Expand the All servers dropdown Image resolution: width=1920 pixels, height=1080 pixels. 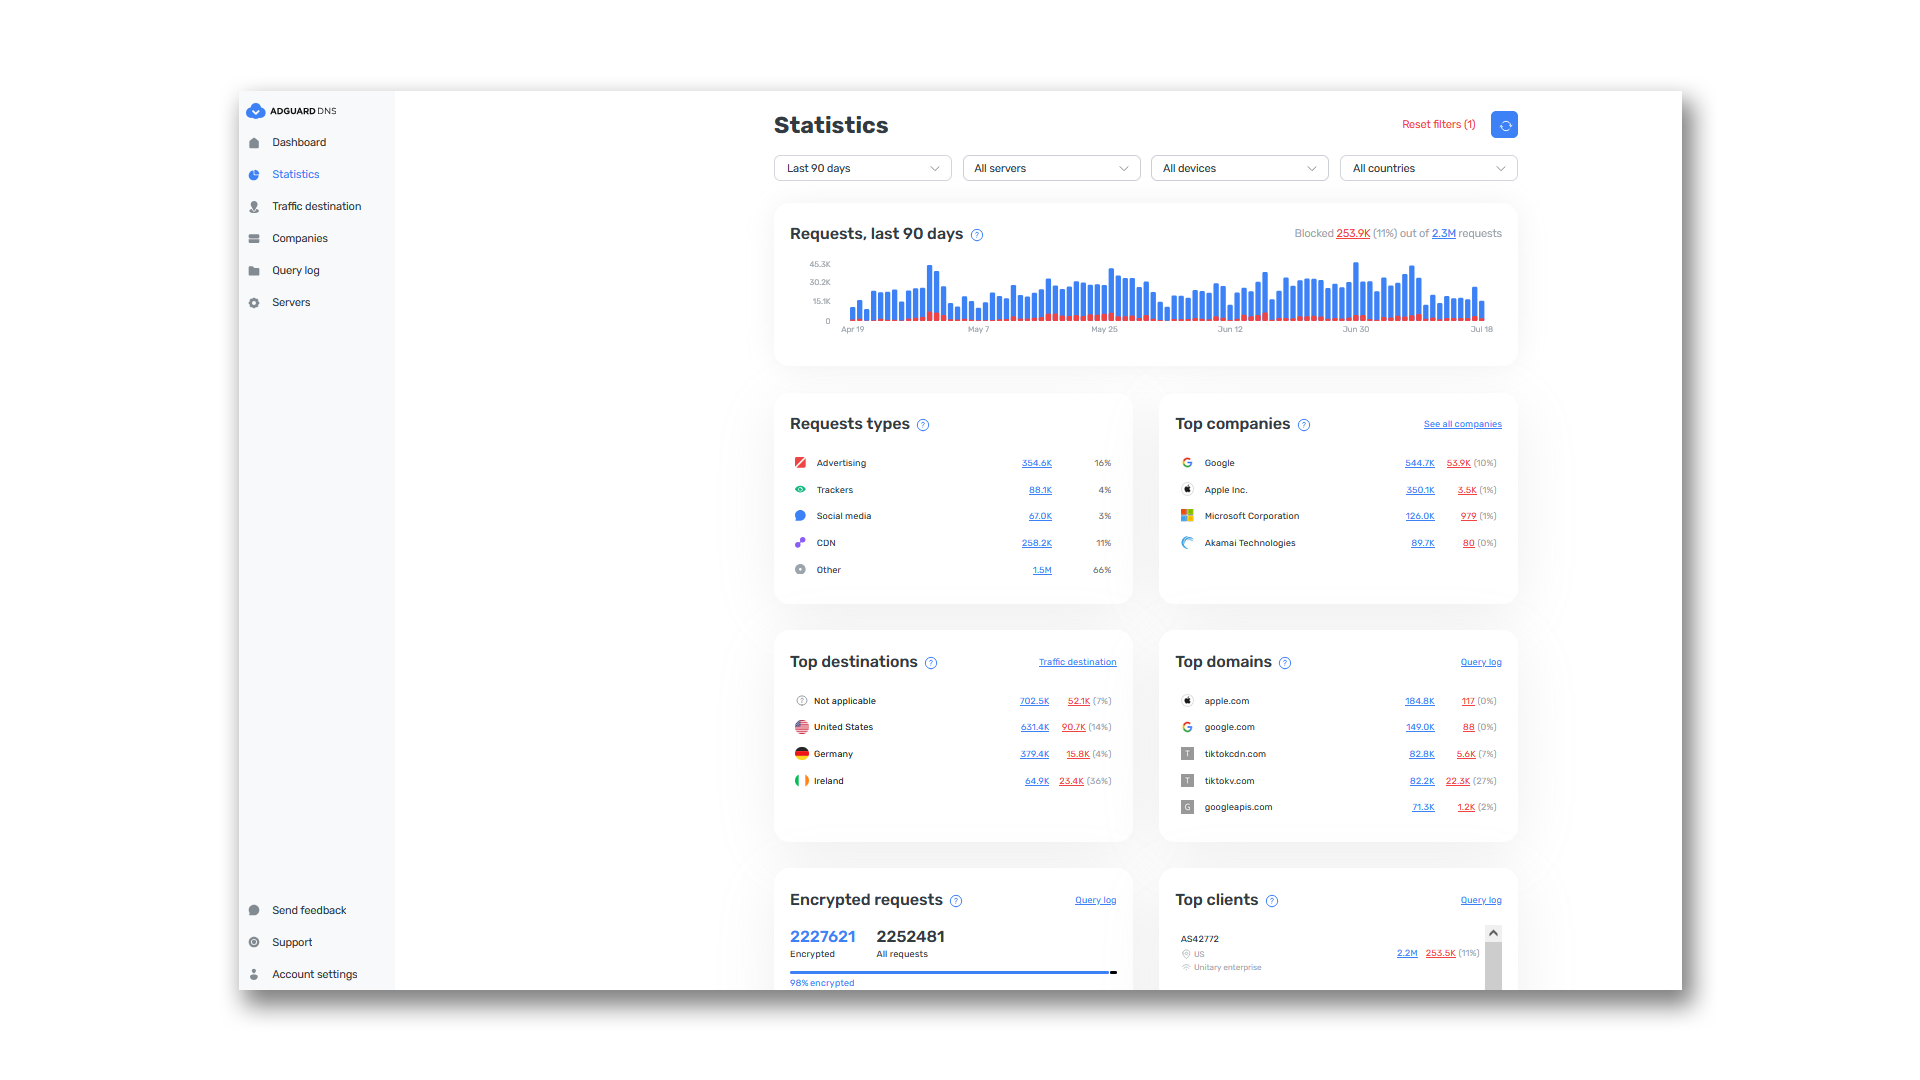1051,168
